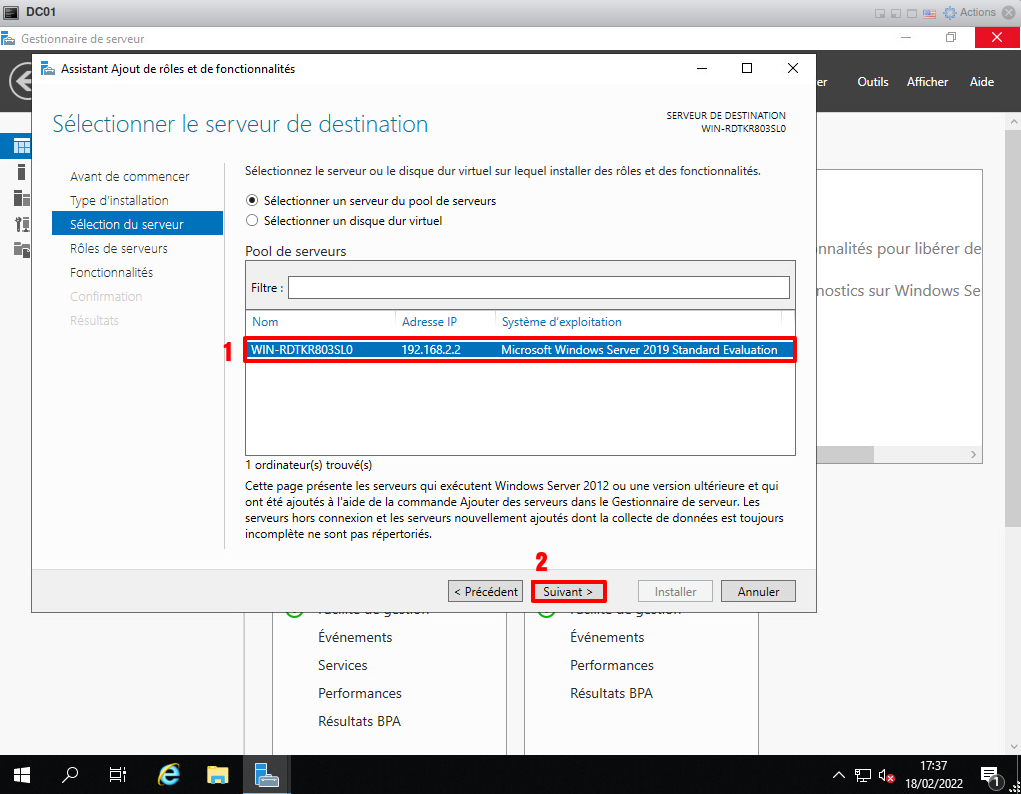Click the 'Suivant >' button
This screenshot has height=794, width=1021.
pos(568,591)
